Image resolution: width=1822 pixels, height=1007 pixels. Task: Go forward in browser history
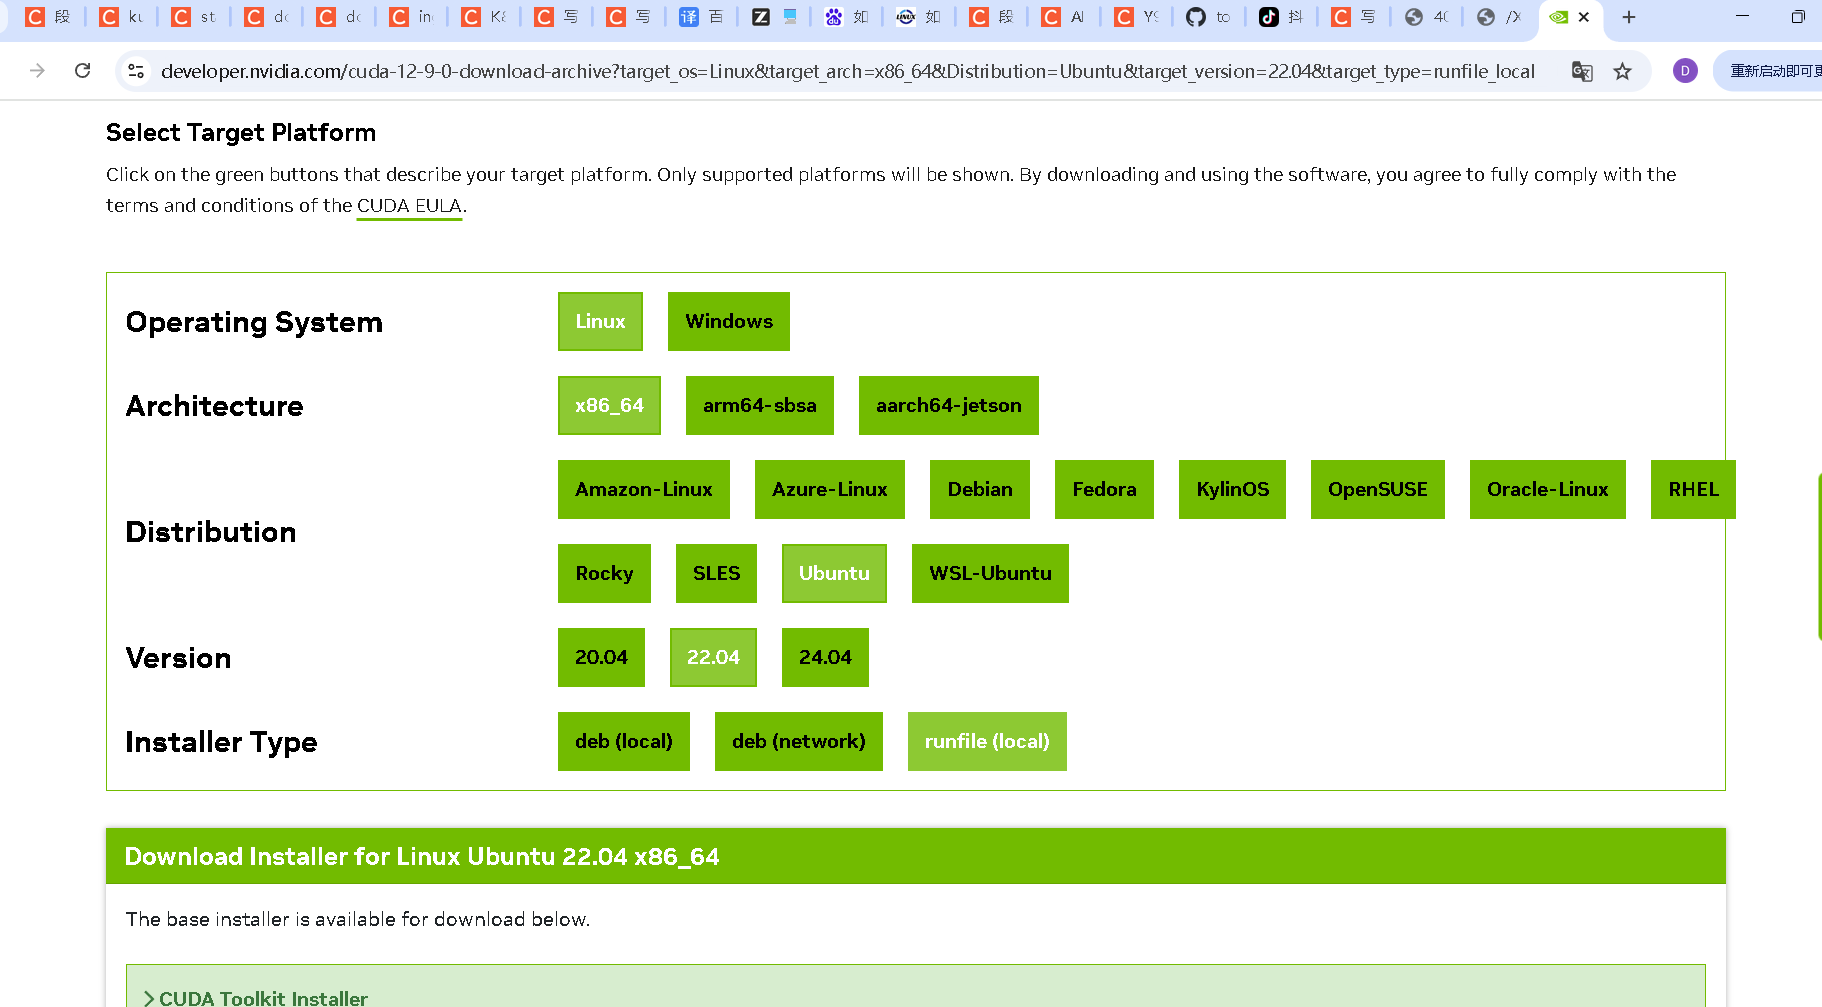click(x=37, y=71)
